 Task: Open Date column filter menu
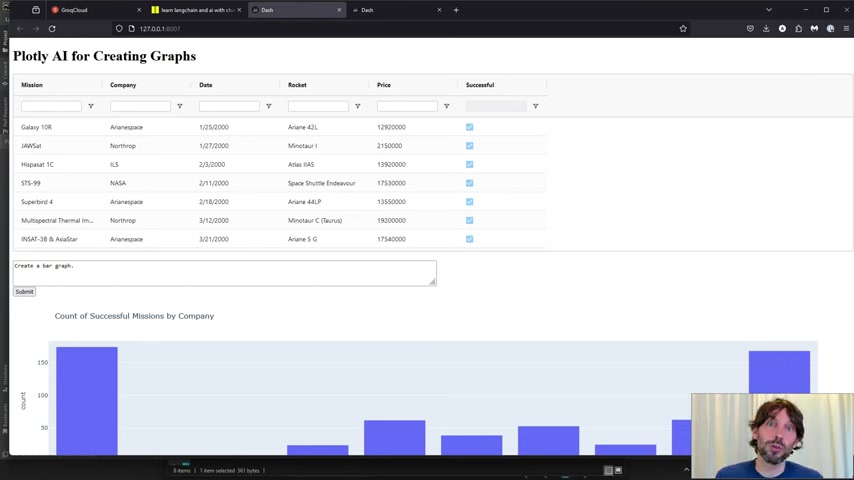269,106
